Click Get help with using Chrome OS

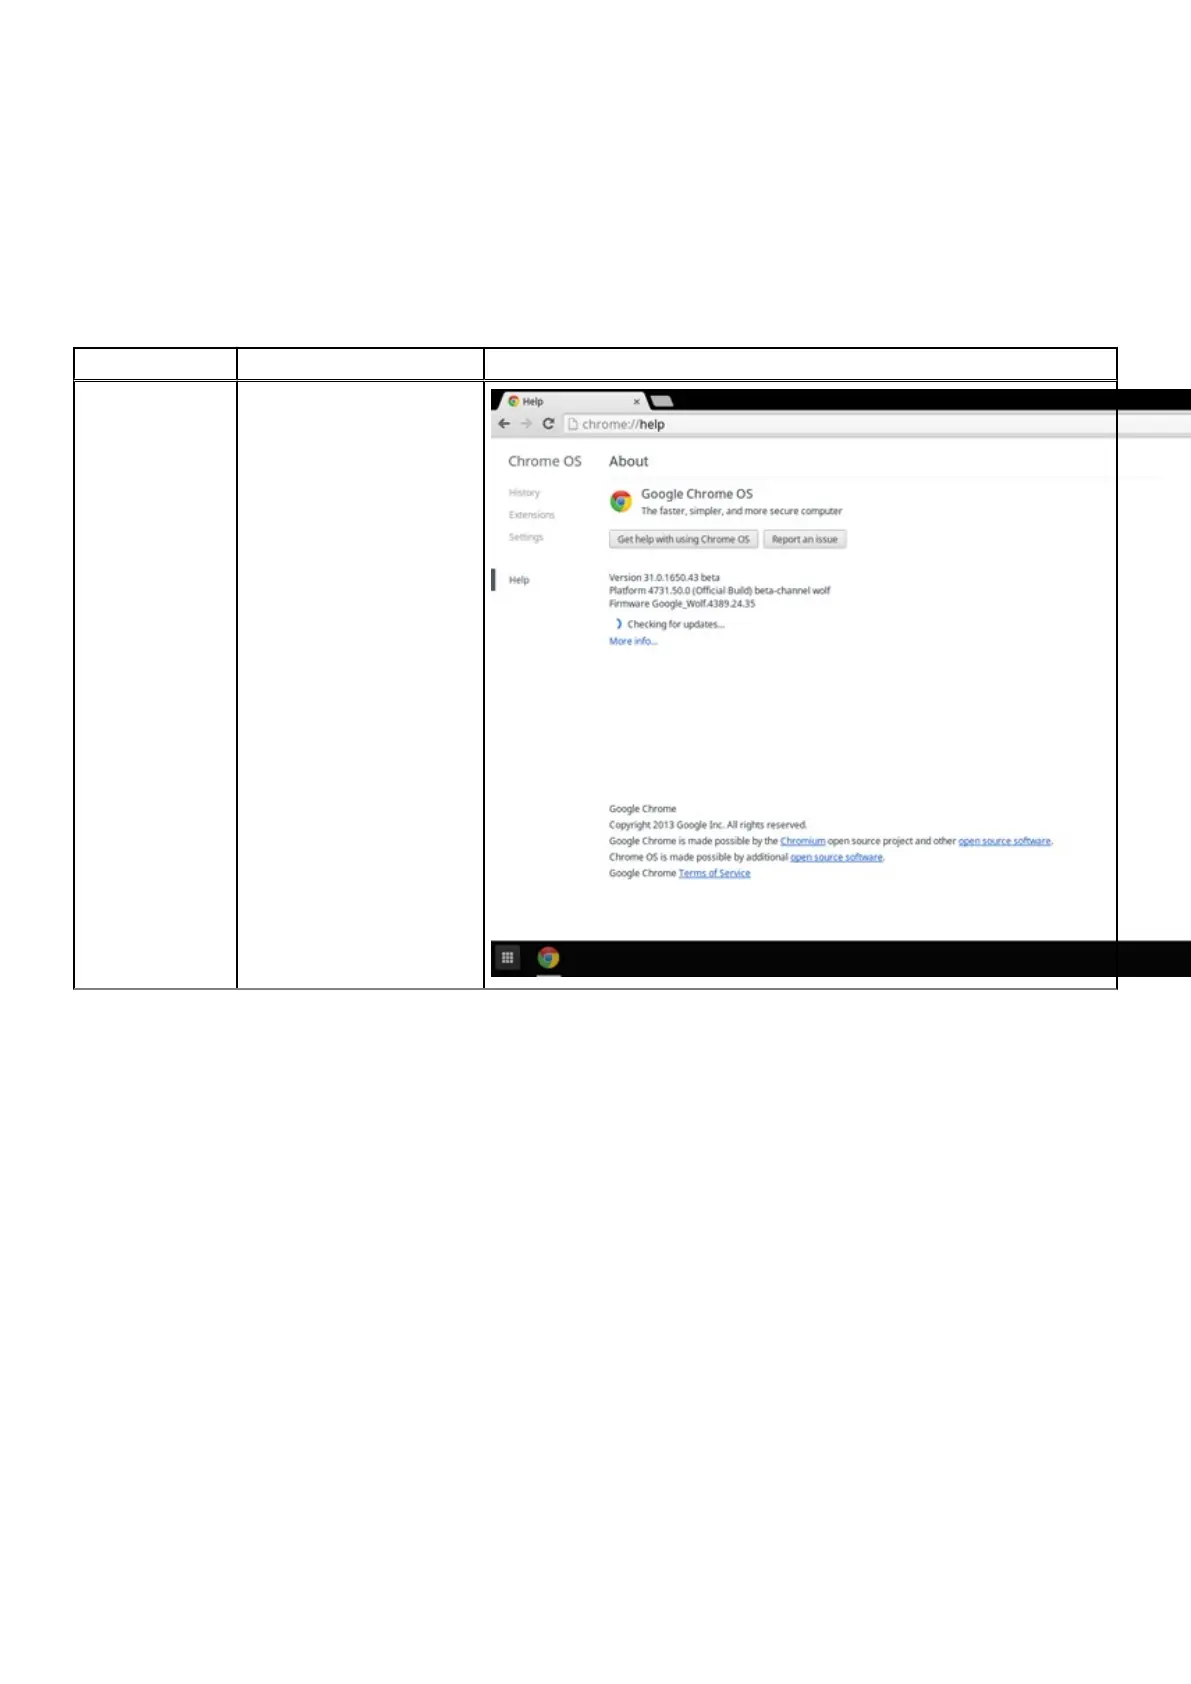(683, 539)
